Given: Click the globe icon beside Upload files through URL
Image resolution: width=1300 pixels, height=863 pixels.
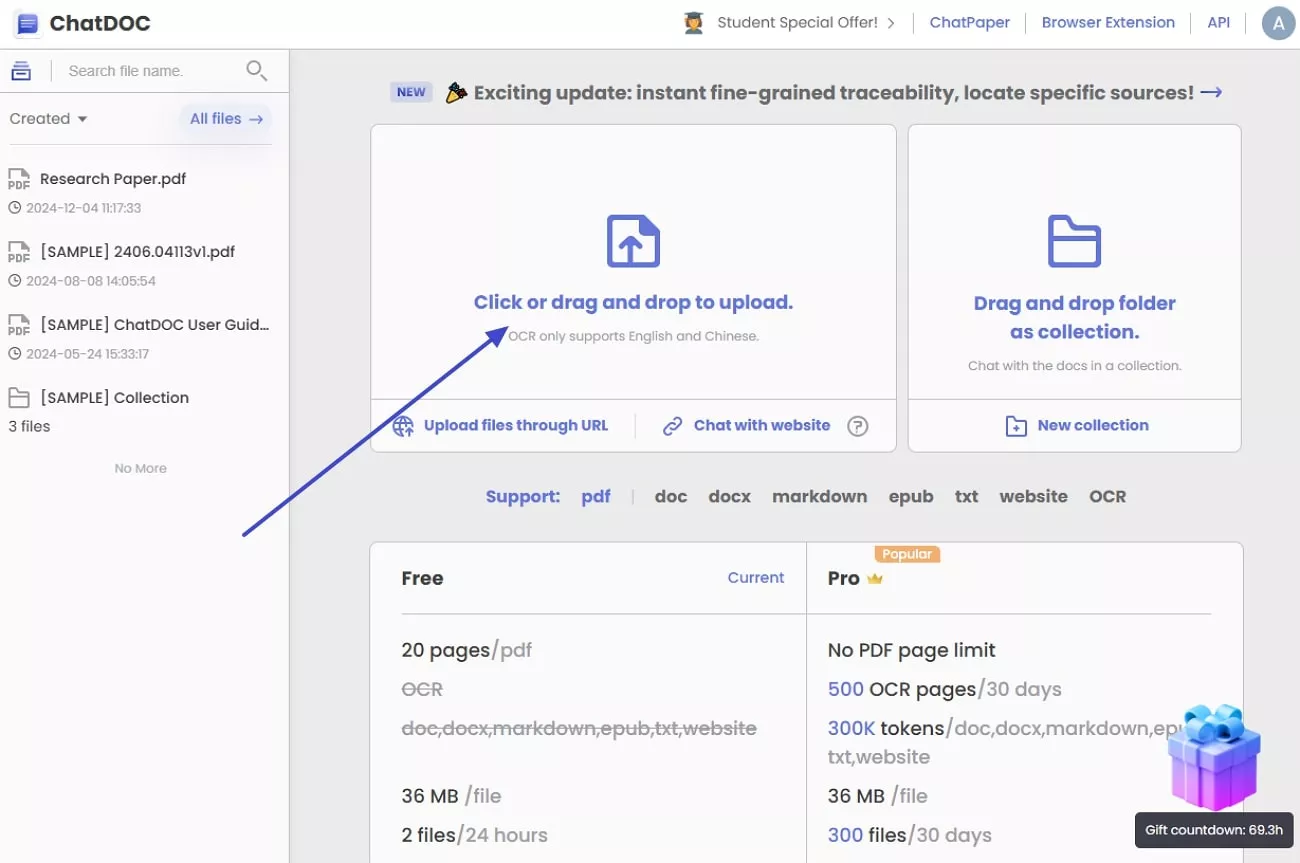Looking at the screenshot, I should point(402,425).
